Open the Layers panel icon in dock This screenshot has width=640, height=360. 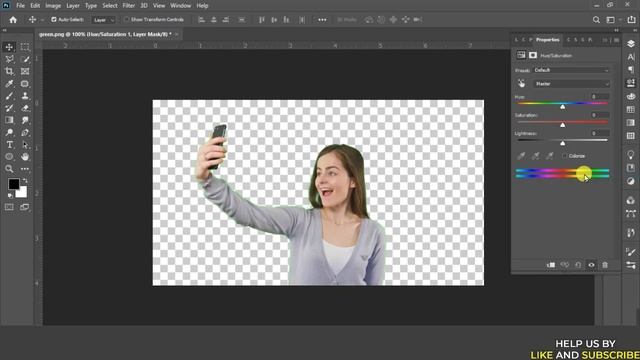(631, 44)
